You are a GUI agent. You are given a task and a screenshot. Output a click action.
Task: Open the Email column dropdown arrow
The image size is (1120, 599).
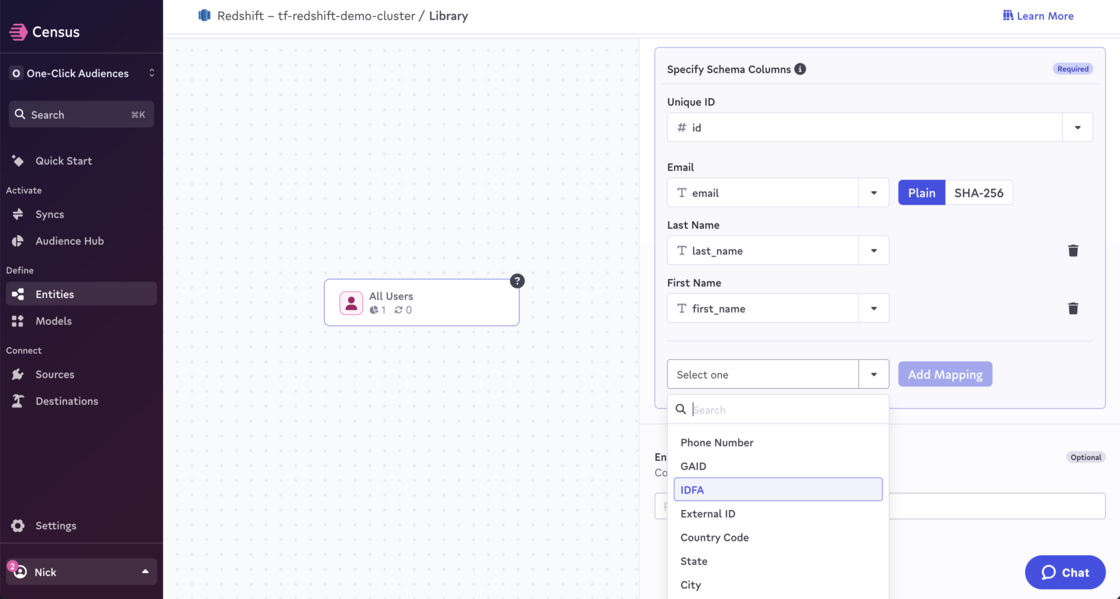(x=874, y=193)
